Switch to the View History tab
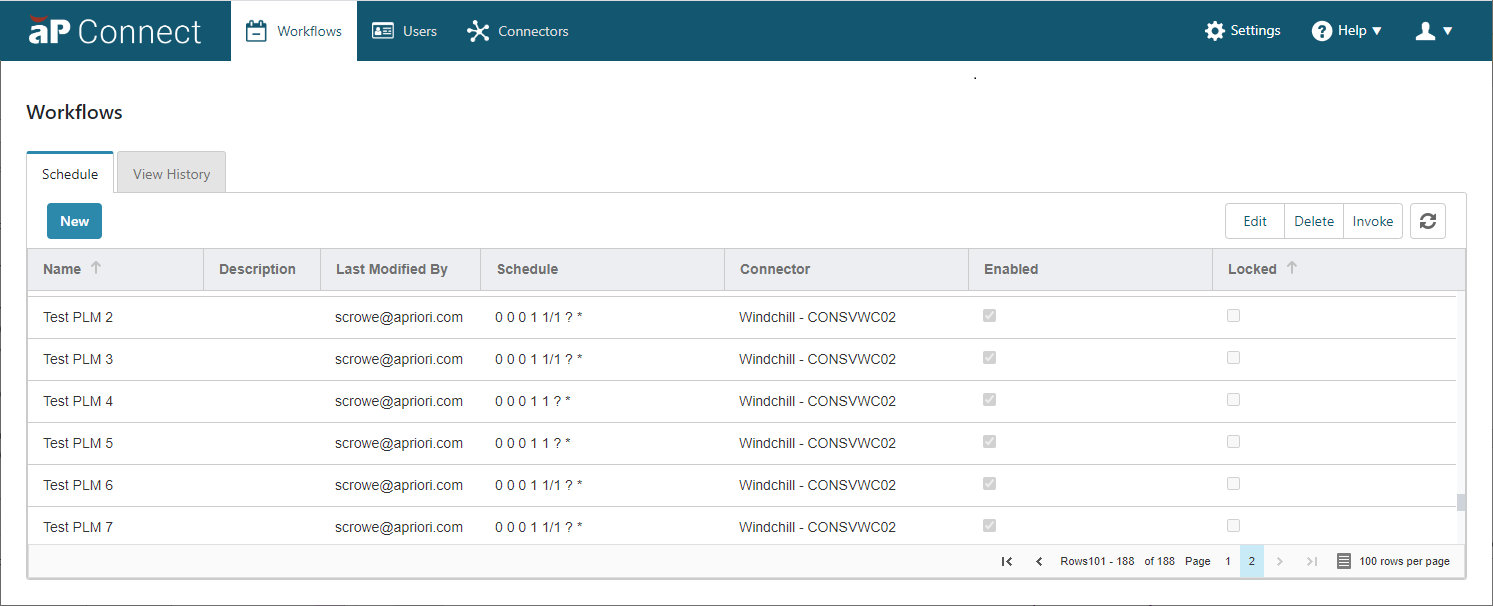The width and height of the screenshot is (1493, 606). click(171, 173)
